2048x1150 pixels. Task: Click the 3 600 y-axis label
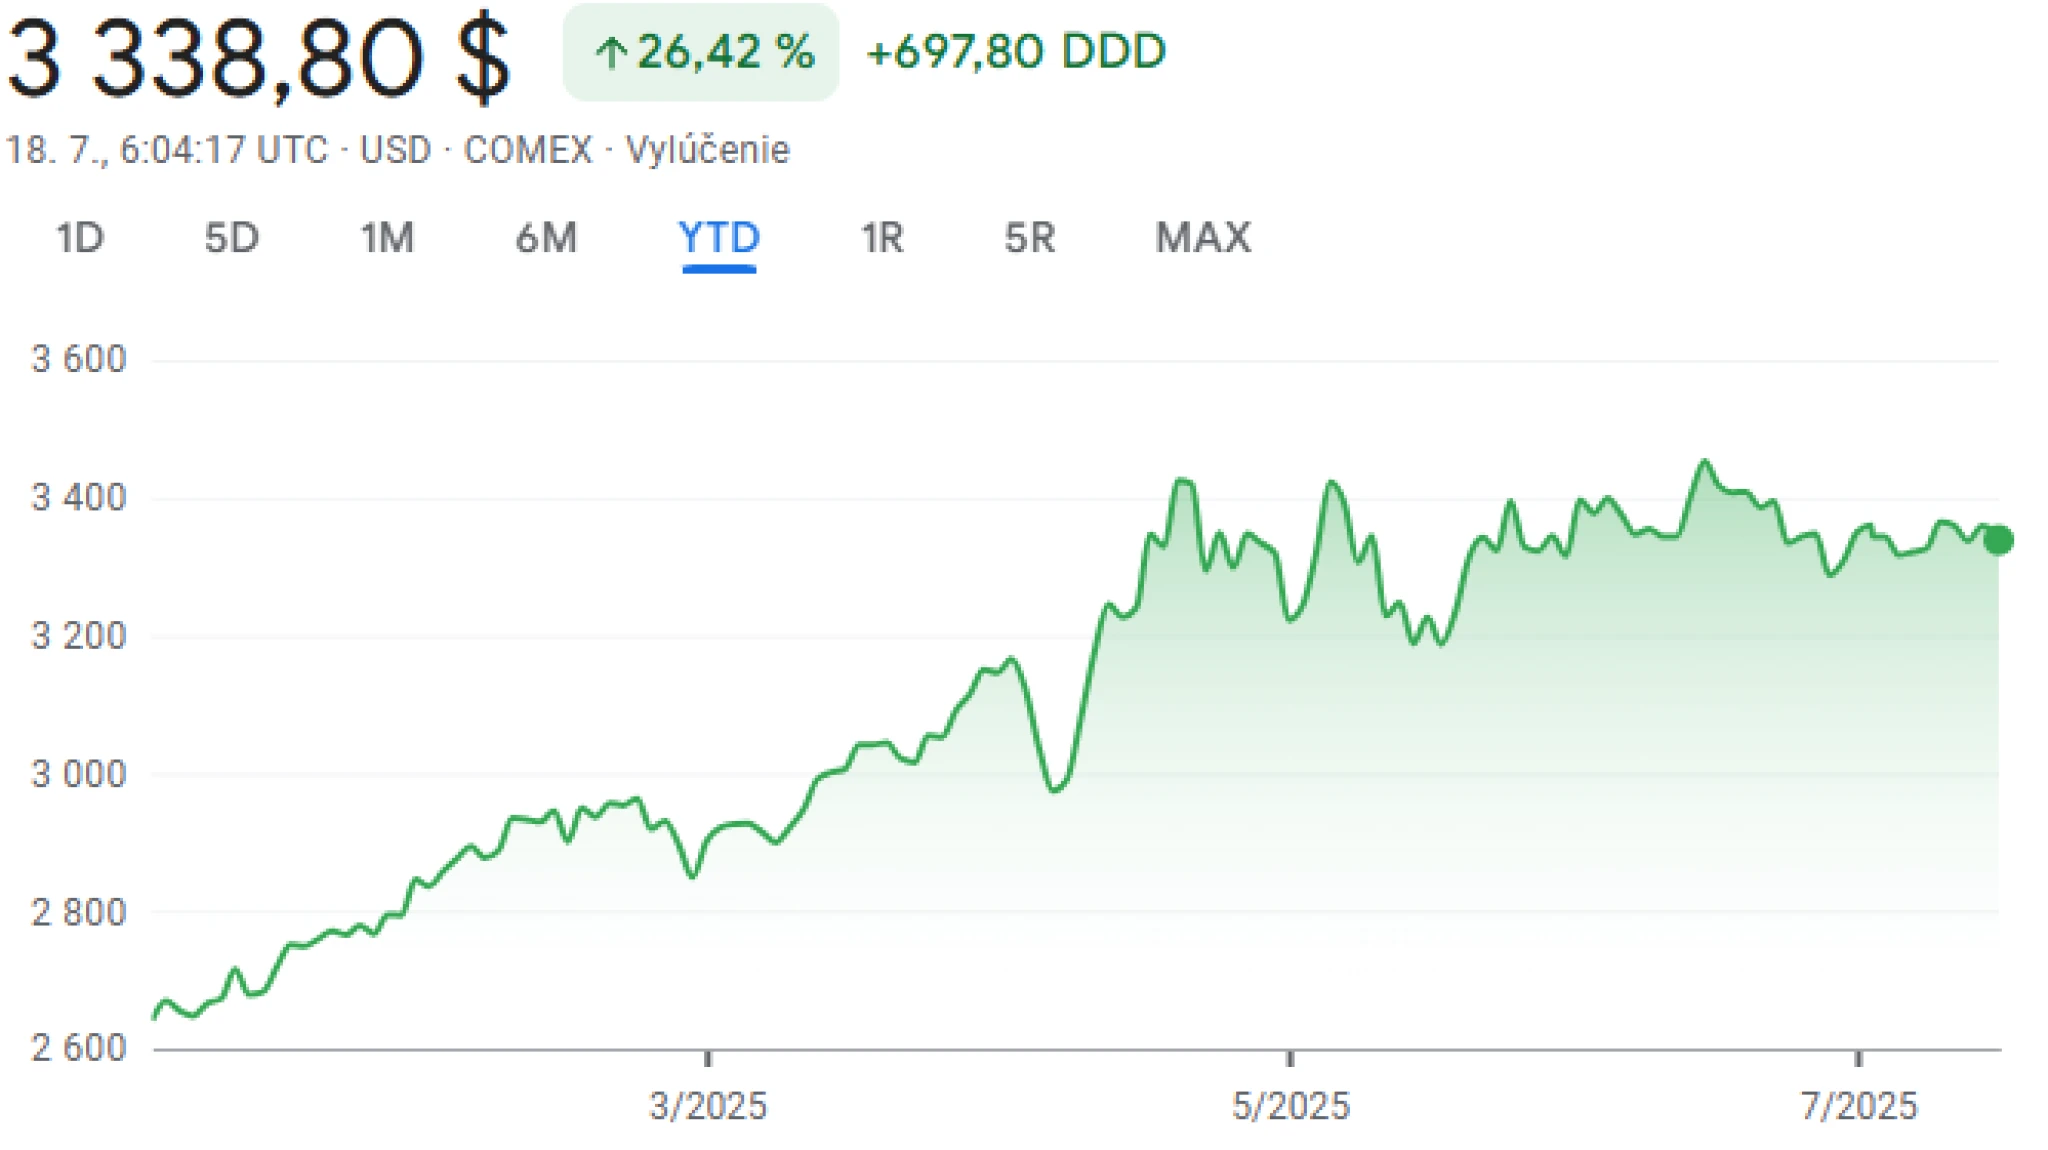point(79,359)
